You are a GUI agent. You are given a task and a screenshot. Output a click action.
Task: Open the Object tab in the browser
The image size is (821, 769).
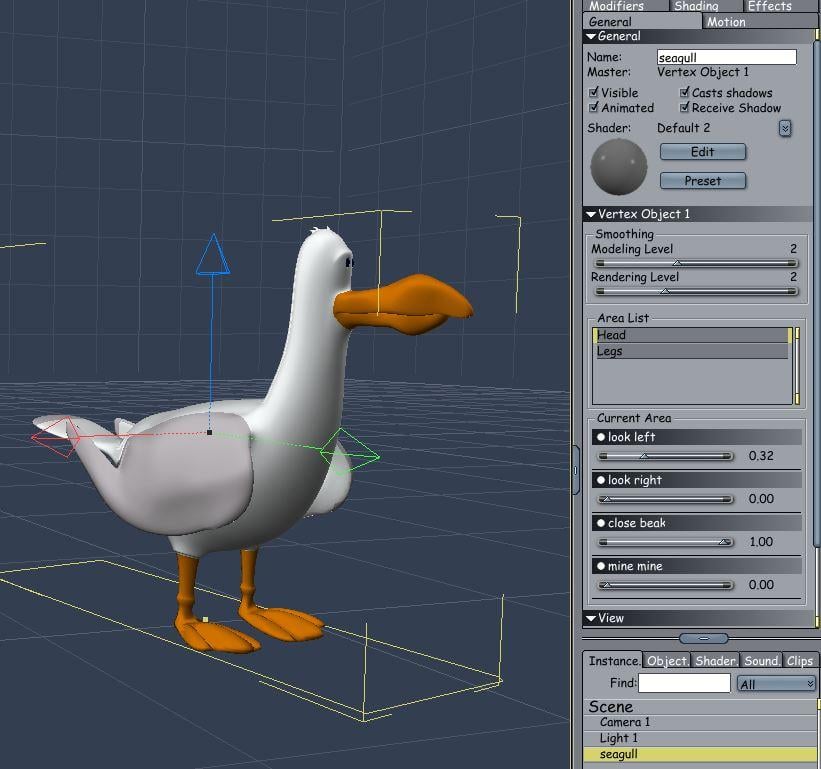pos(667,661)
